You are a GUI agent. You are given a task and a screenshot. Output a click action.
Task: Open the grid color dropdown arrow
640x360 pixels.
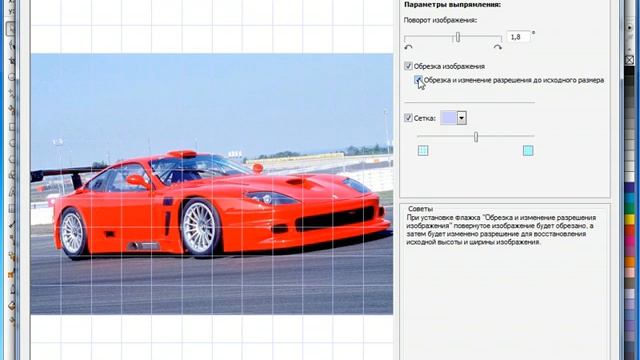(x=462, y=118)
